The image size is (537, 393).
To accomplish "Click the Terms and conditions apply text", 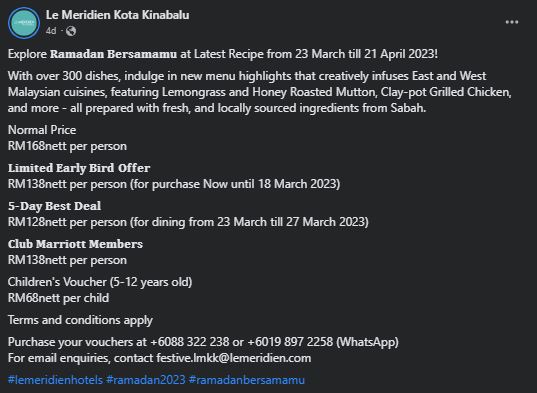I will [80, 320].
